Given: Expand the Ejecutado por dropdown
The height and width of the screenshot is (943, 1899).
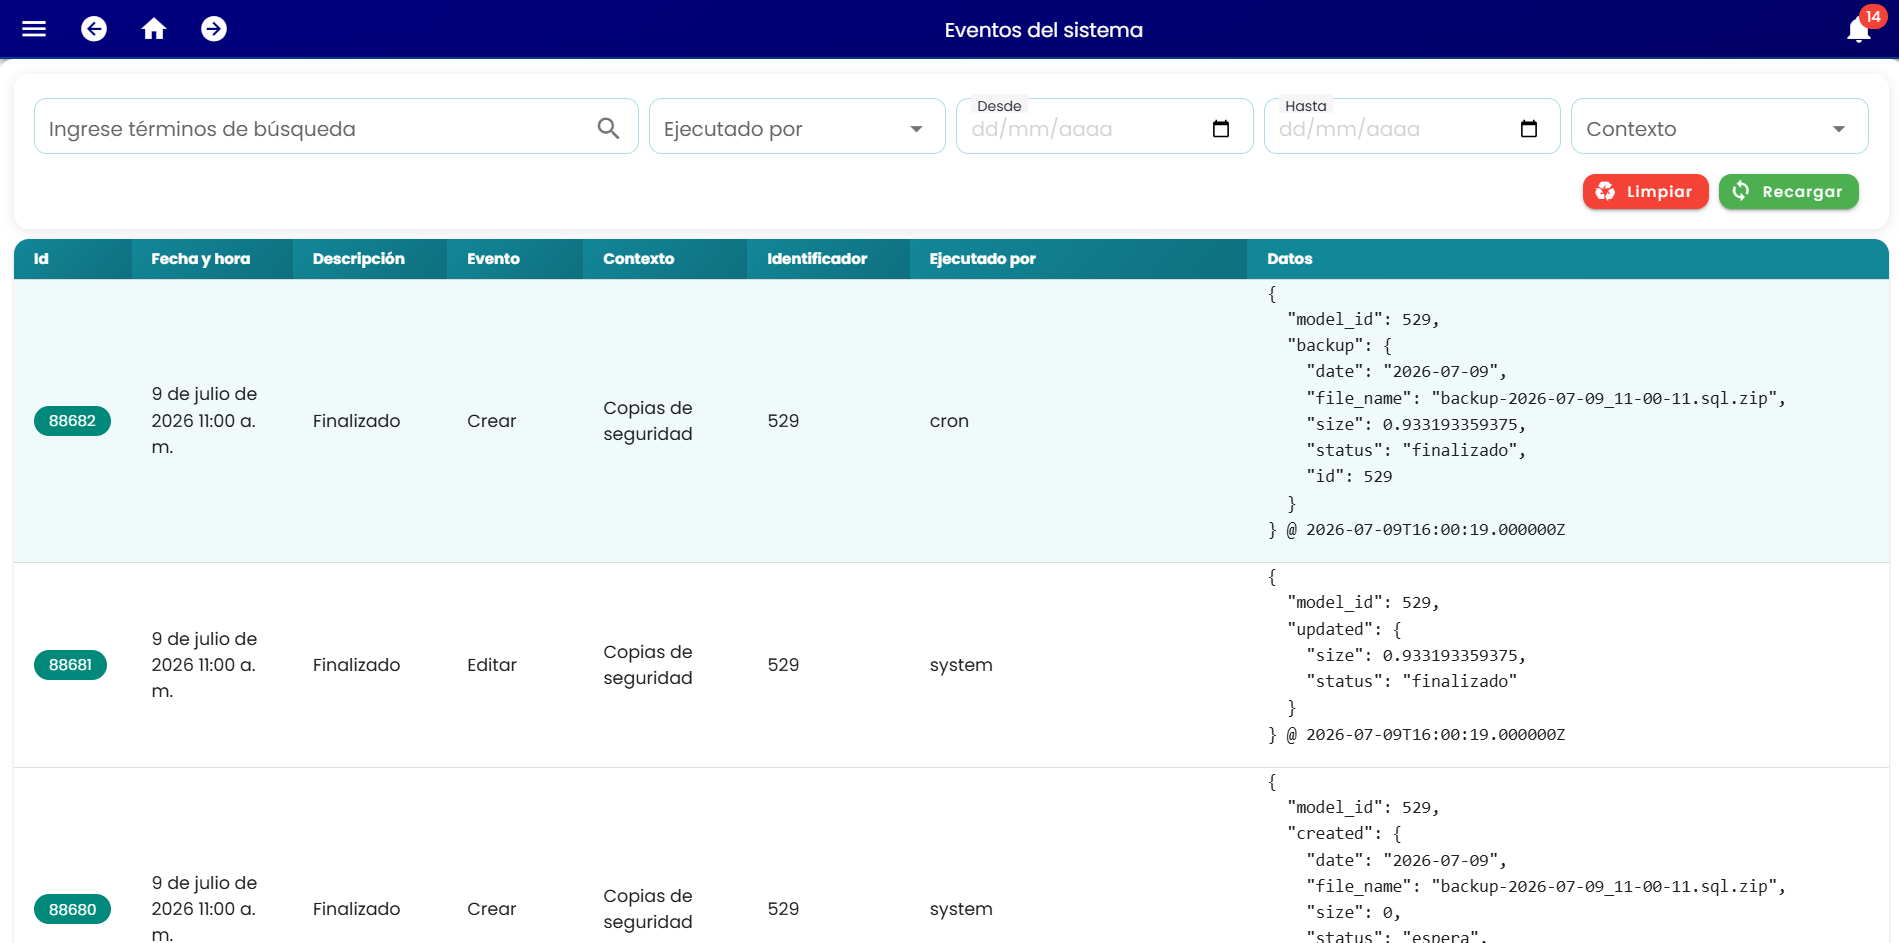Looking at the screenshot, I should [797, 126].
